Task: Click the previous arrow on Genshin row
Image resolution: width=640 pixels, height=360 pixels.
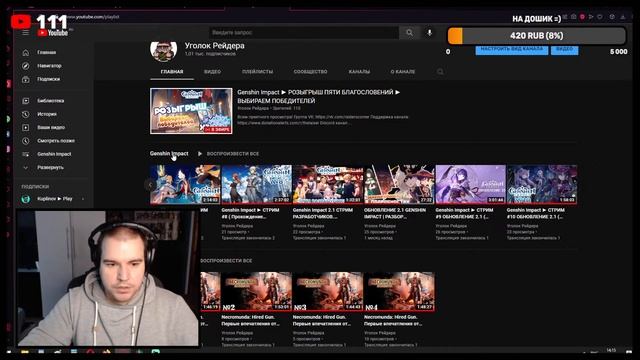Action: point(150,184)
